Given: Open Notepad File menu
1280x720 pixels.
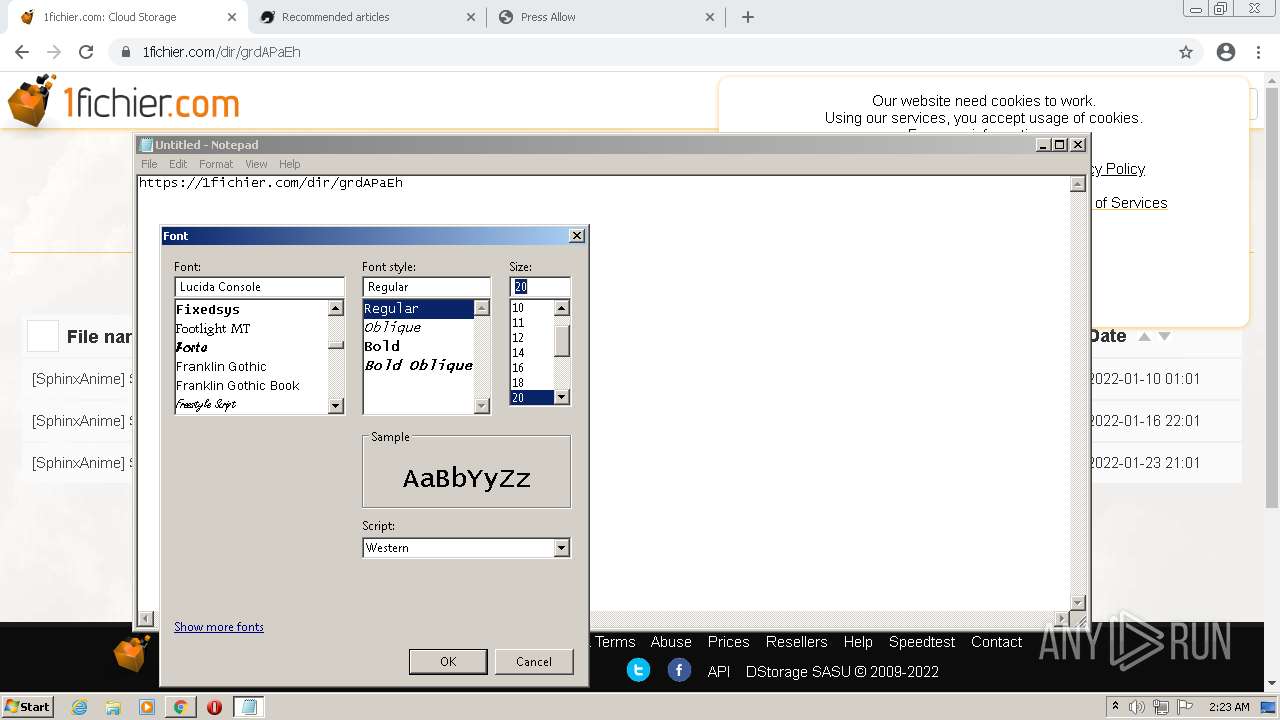Looking at the screenshot, I should (149, 164).
